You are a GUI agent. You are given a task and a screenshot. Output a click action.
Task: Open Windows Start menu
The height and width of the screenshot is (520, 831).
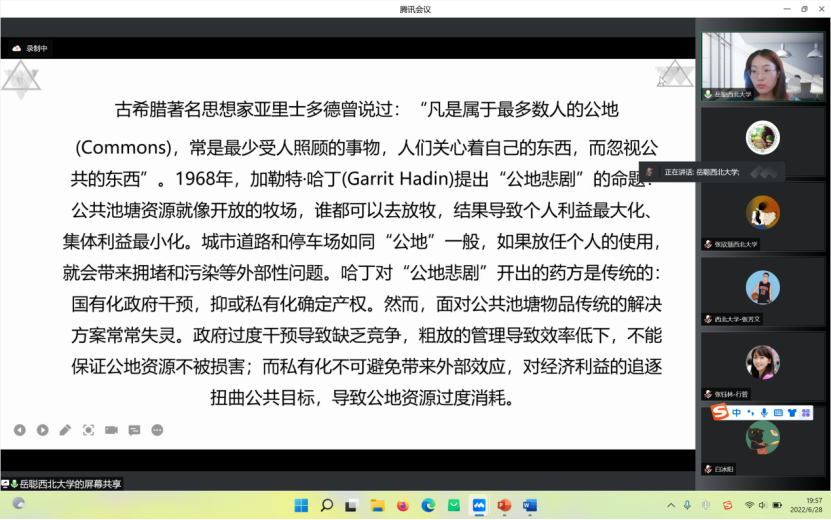click(x=301, y=505)
